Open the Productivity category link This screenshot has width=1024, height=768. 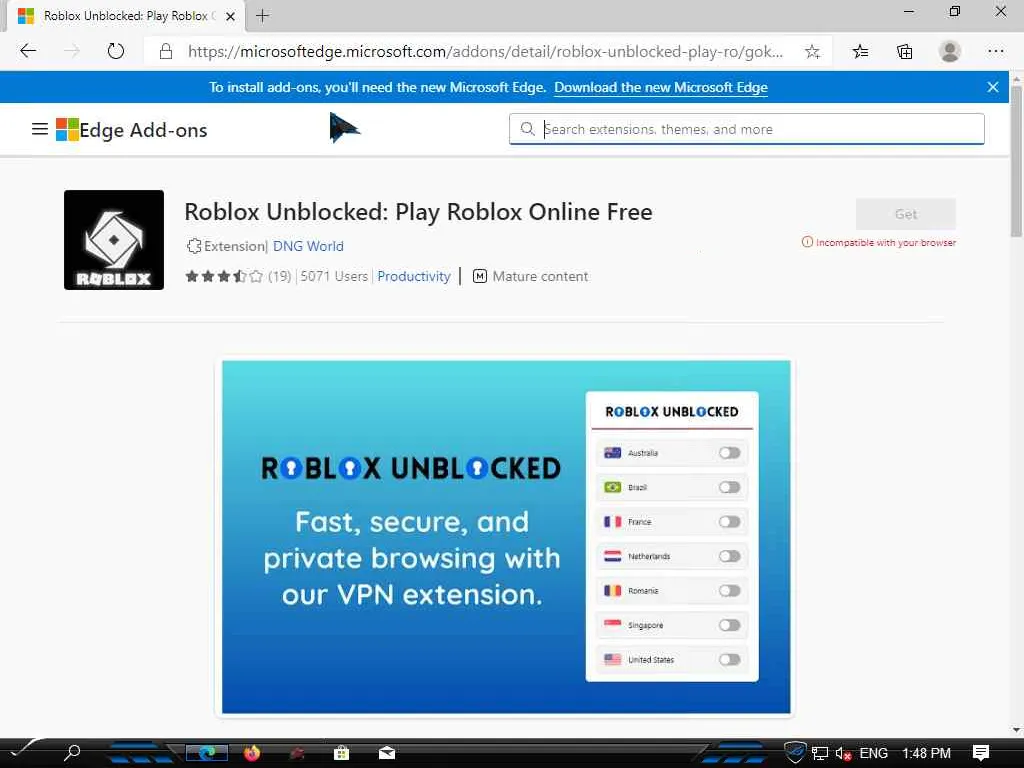(x=414, y=276)
